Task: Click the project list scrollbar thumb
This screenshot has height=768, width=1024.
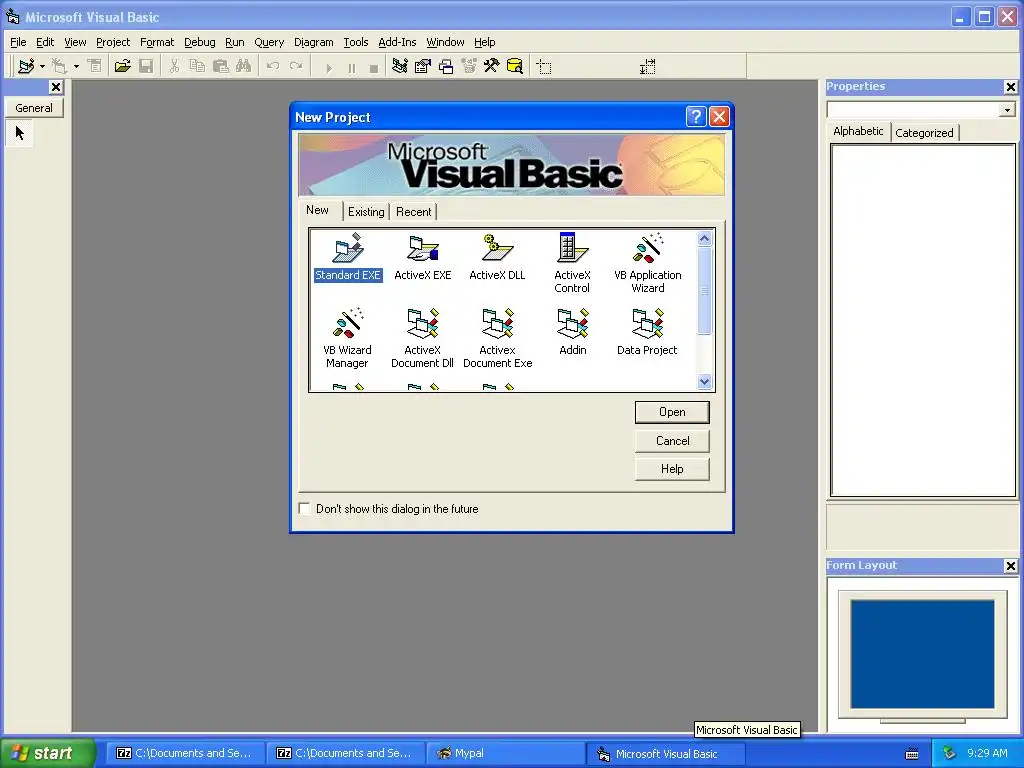Action: (x=704, y=291)
